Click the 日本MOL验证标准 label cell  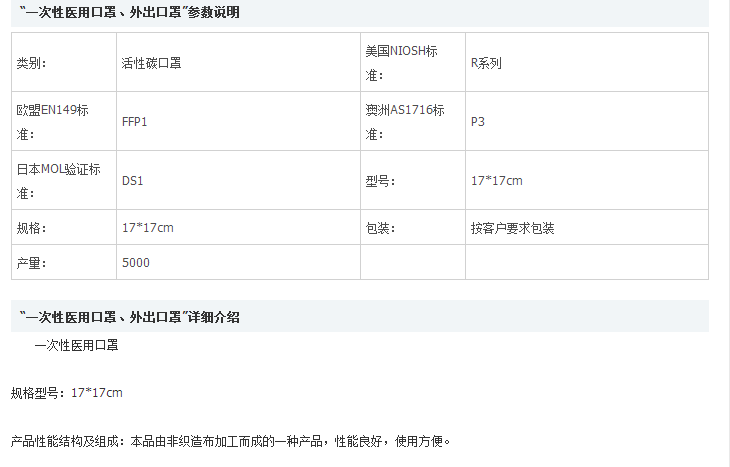click(x=60, y=181)
